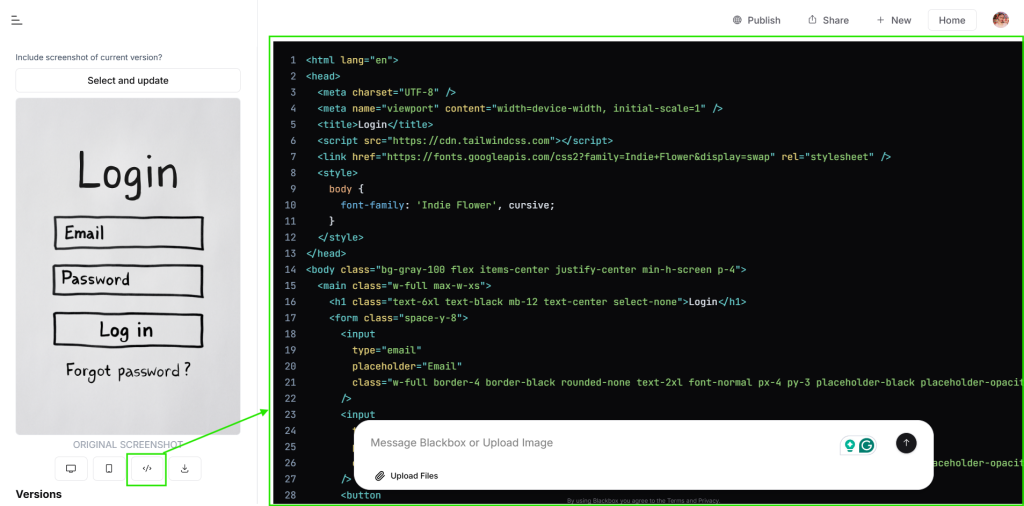Show the code view
The width and height of the screenshot is (1024, 506).
147,468
